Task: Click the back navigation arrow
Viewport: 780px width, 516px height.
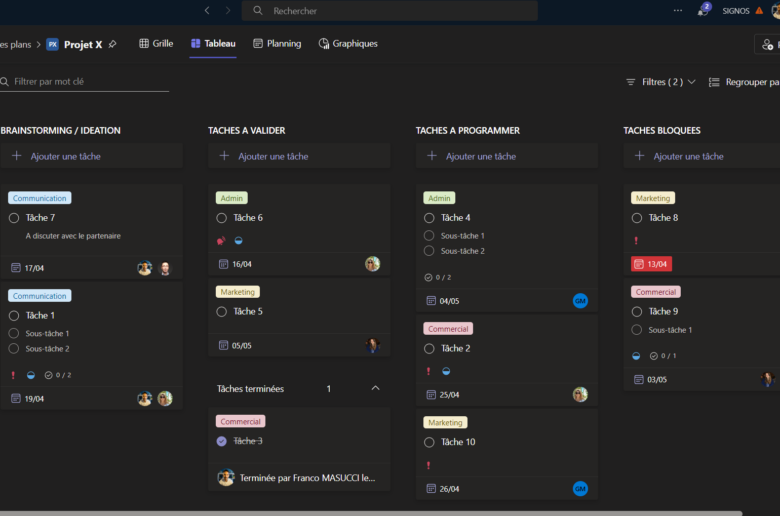Action: [207, 11]
